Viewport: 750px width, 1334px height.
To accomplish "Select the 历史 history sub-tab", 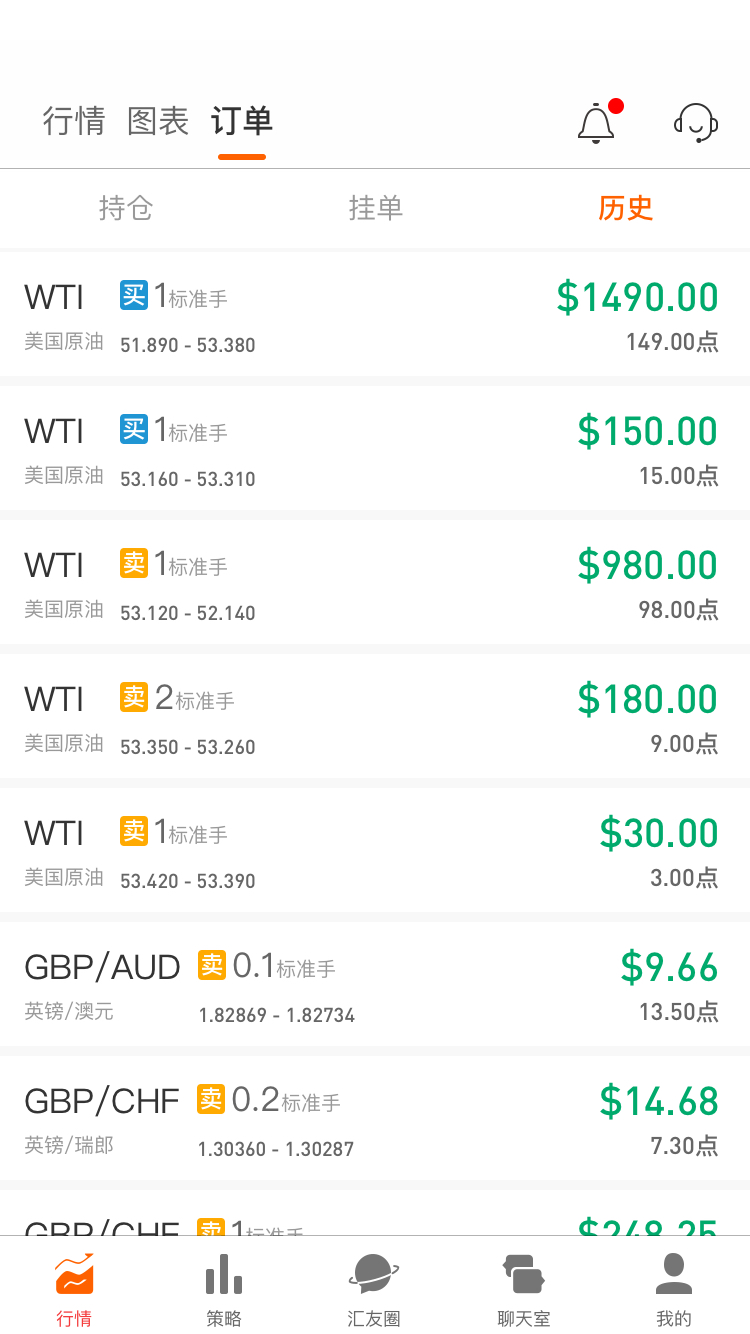I will pyautogui.click(x=626, y=208).
